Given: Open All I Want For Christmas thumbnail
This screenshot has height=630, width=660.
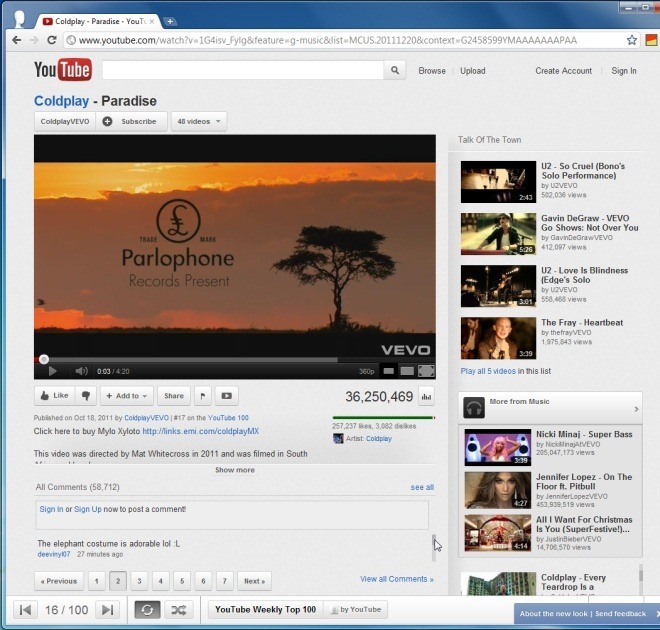Looking at the screenshot, I should coord(498,532).
